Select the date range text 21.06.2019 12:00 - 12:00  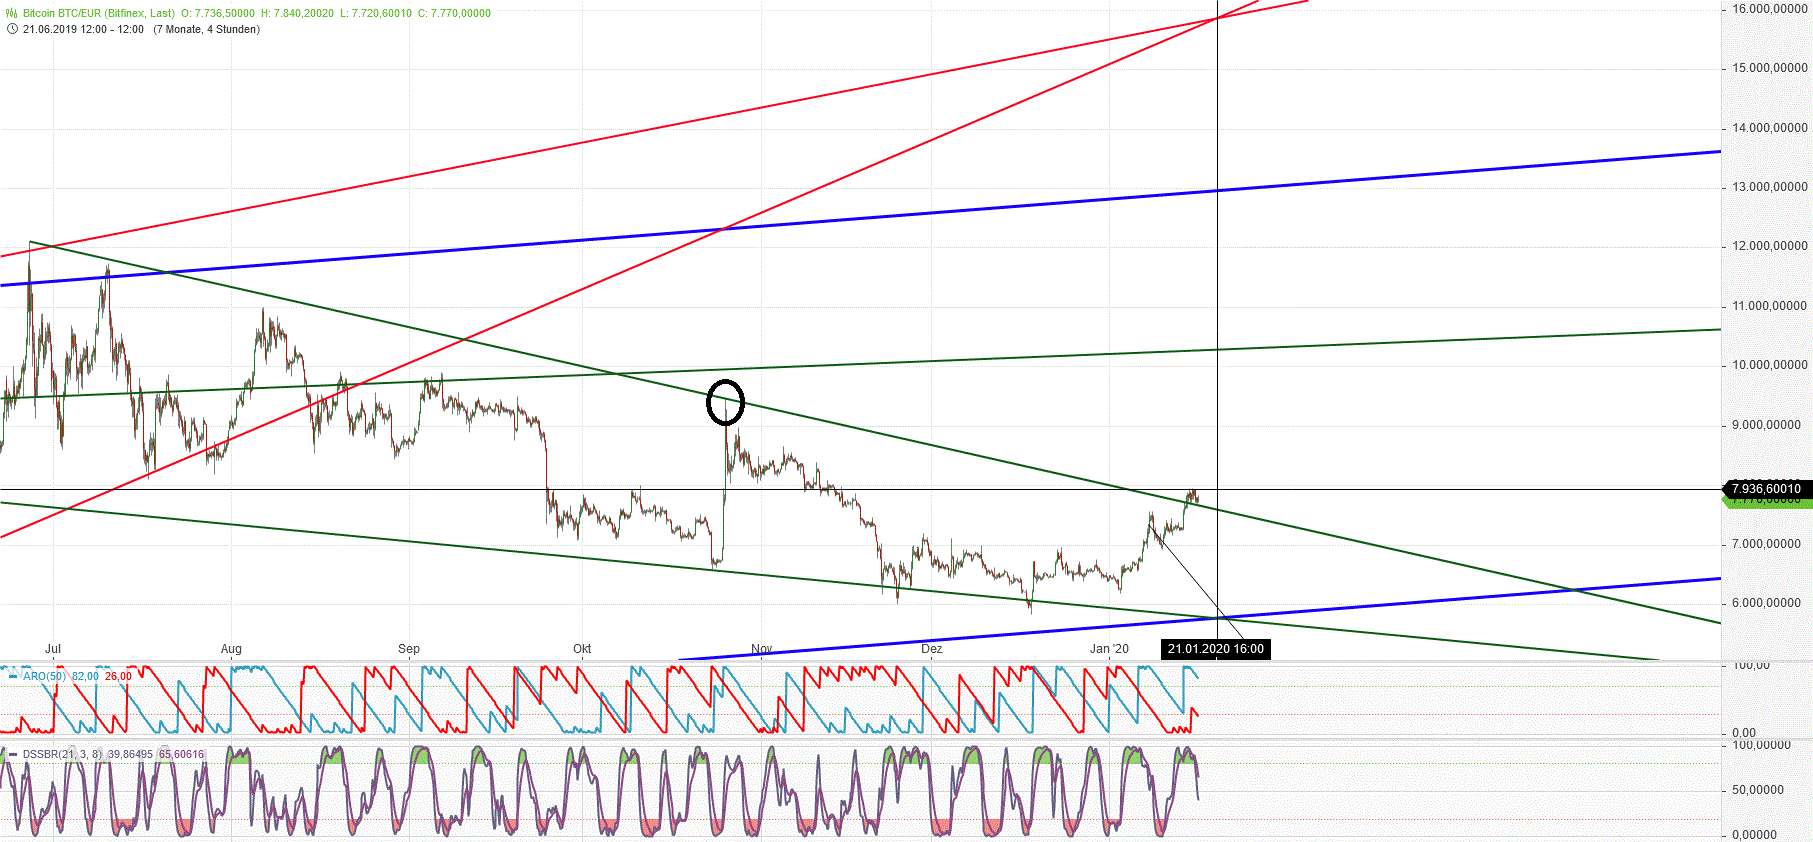pos(83,29)
